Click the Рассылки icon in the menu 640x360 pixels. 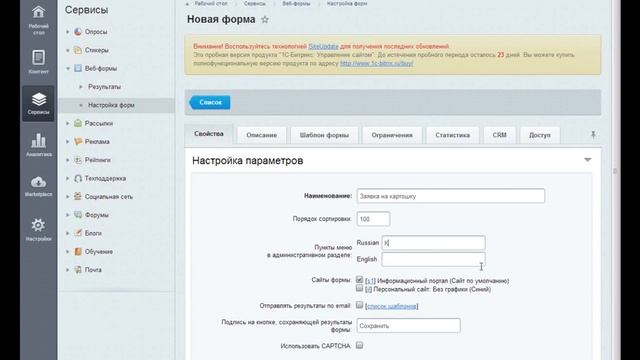[78, 123]
